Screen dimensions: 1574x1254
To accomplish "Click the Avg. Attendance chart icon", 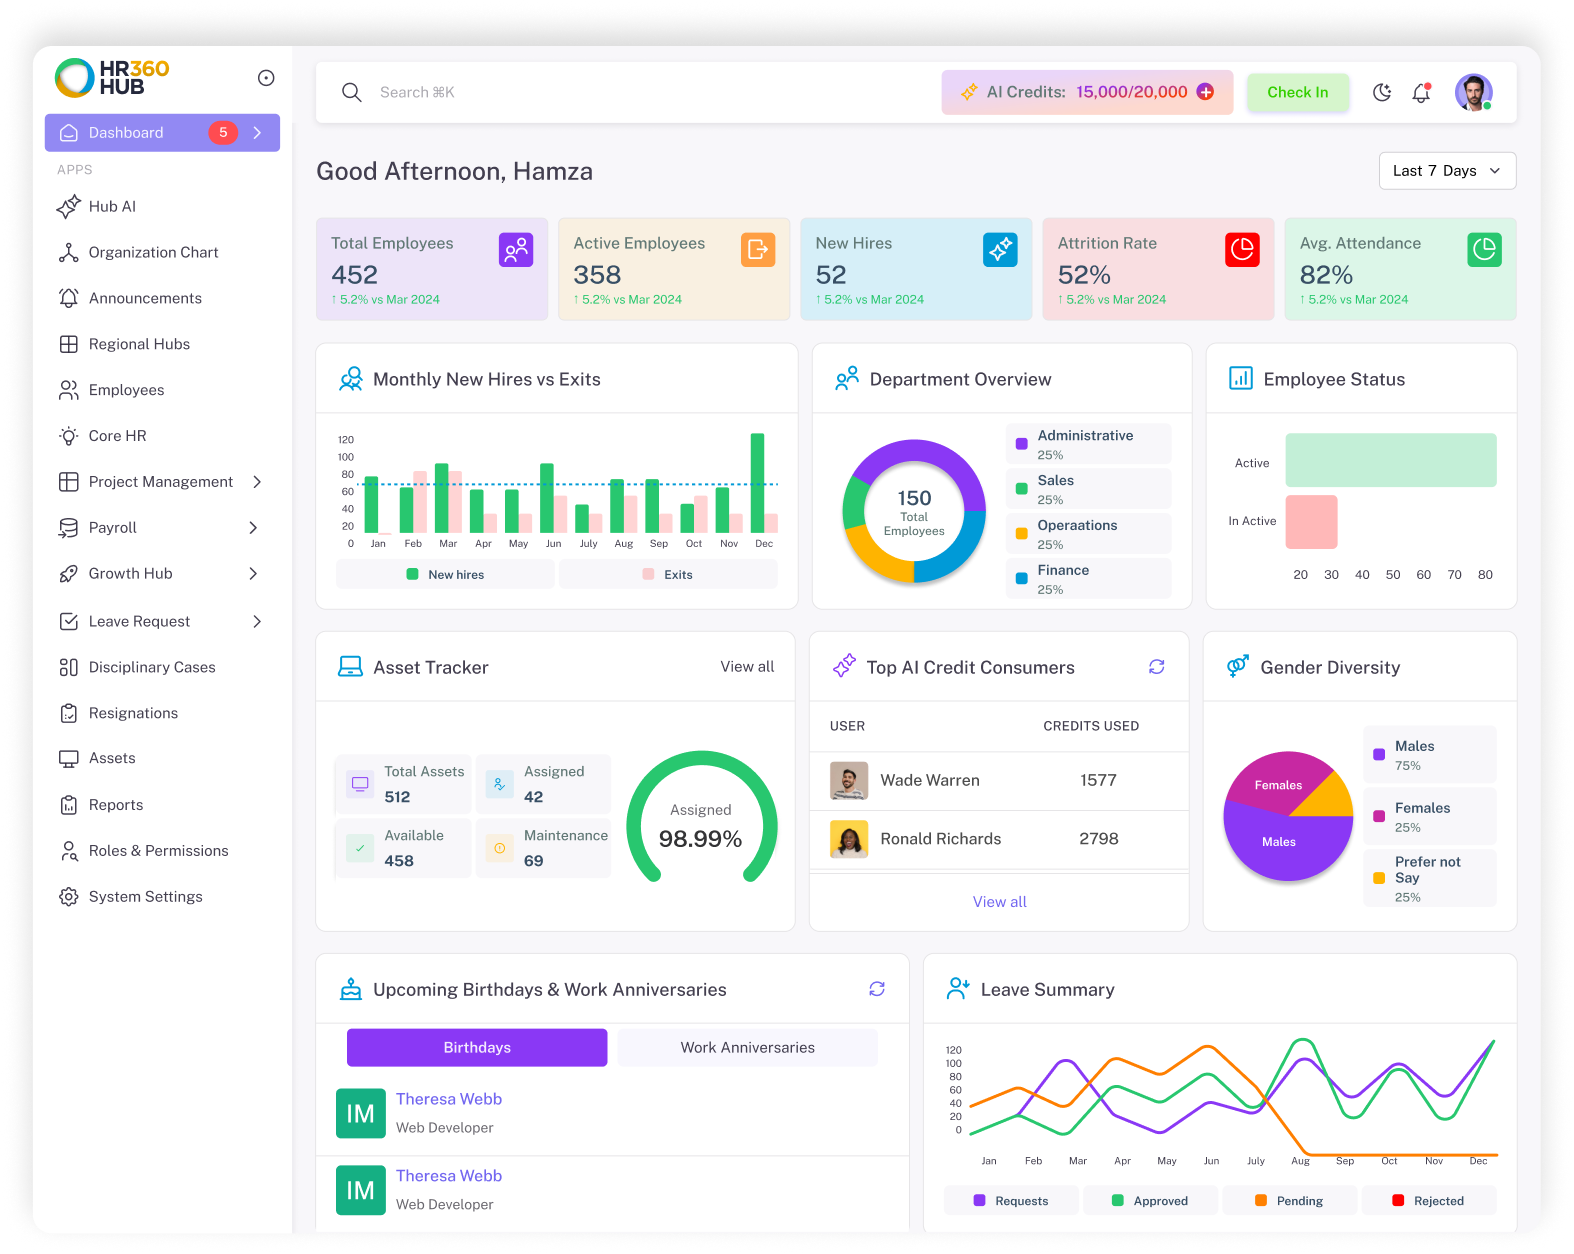I will (1484, 250).
